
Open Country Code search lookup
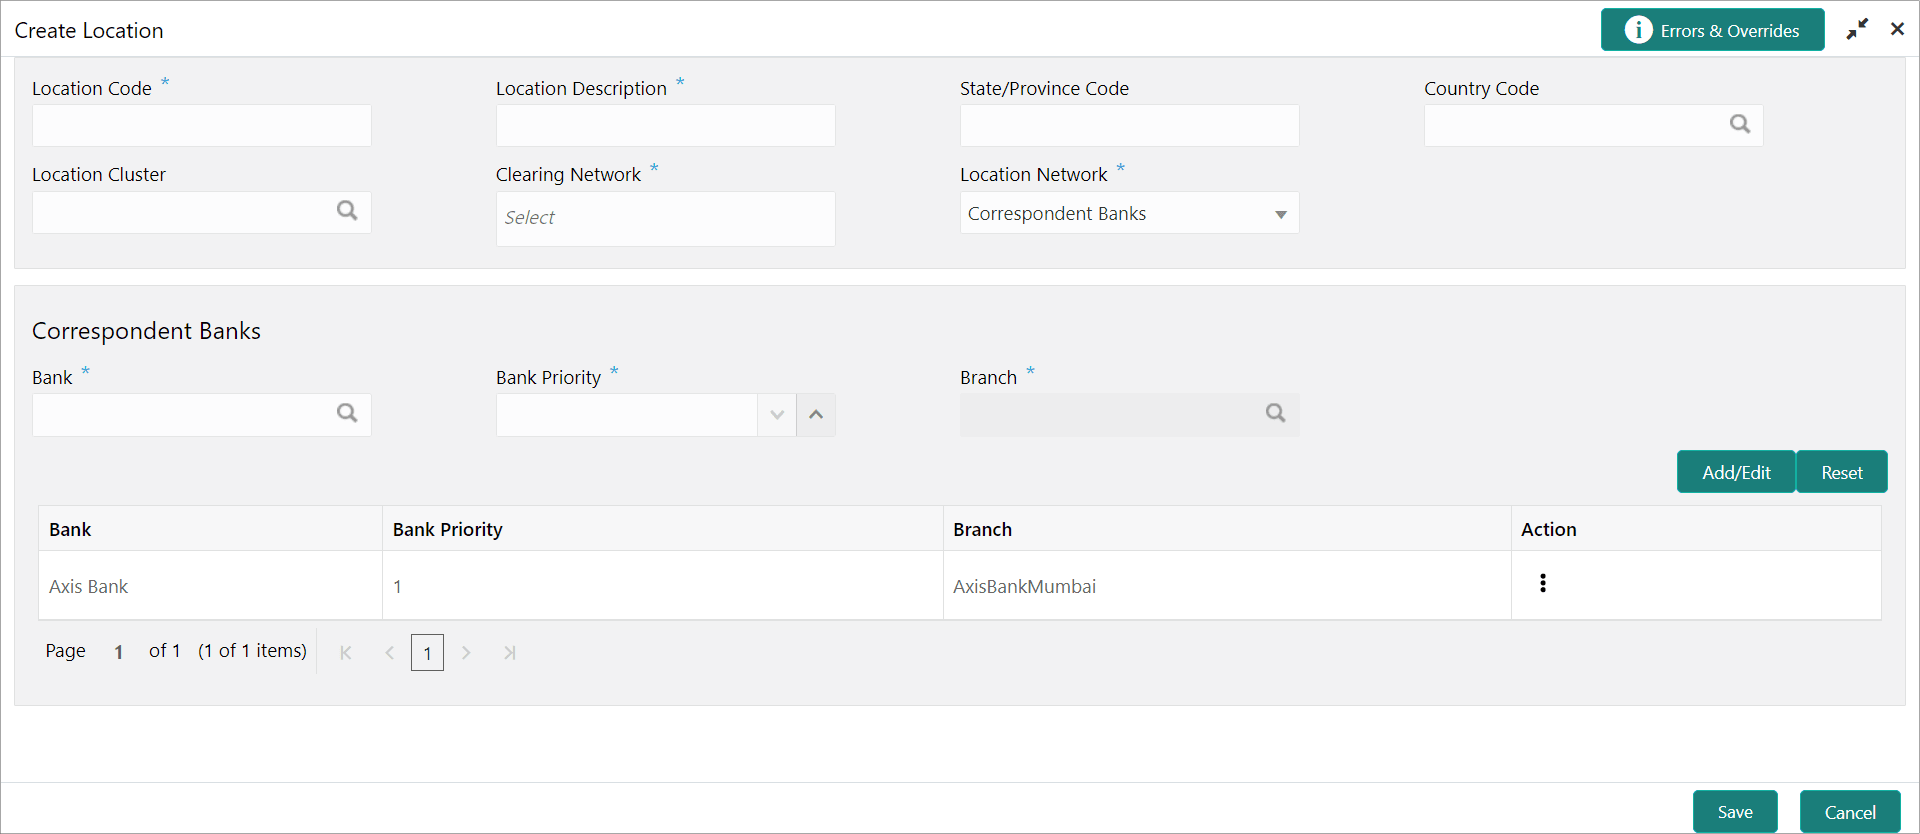coord(1740,124)
